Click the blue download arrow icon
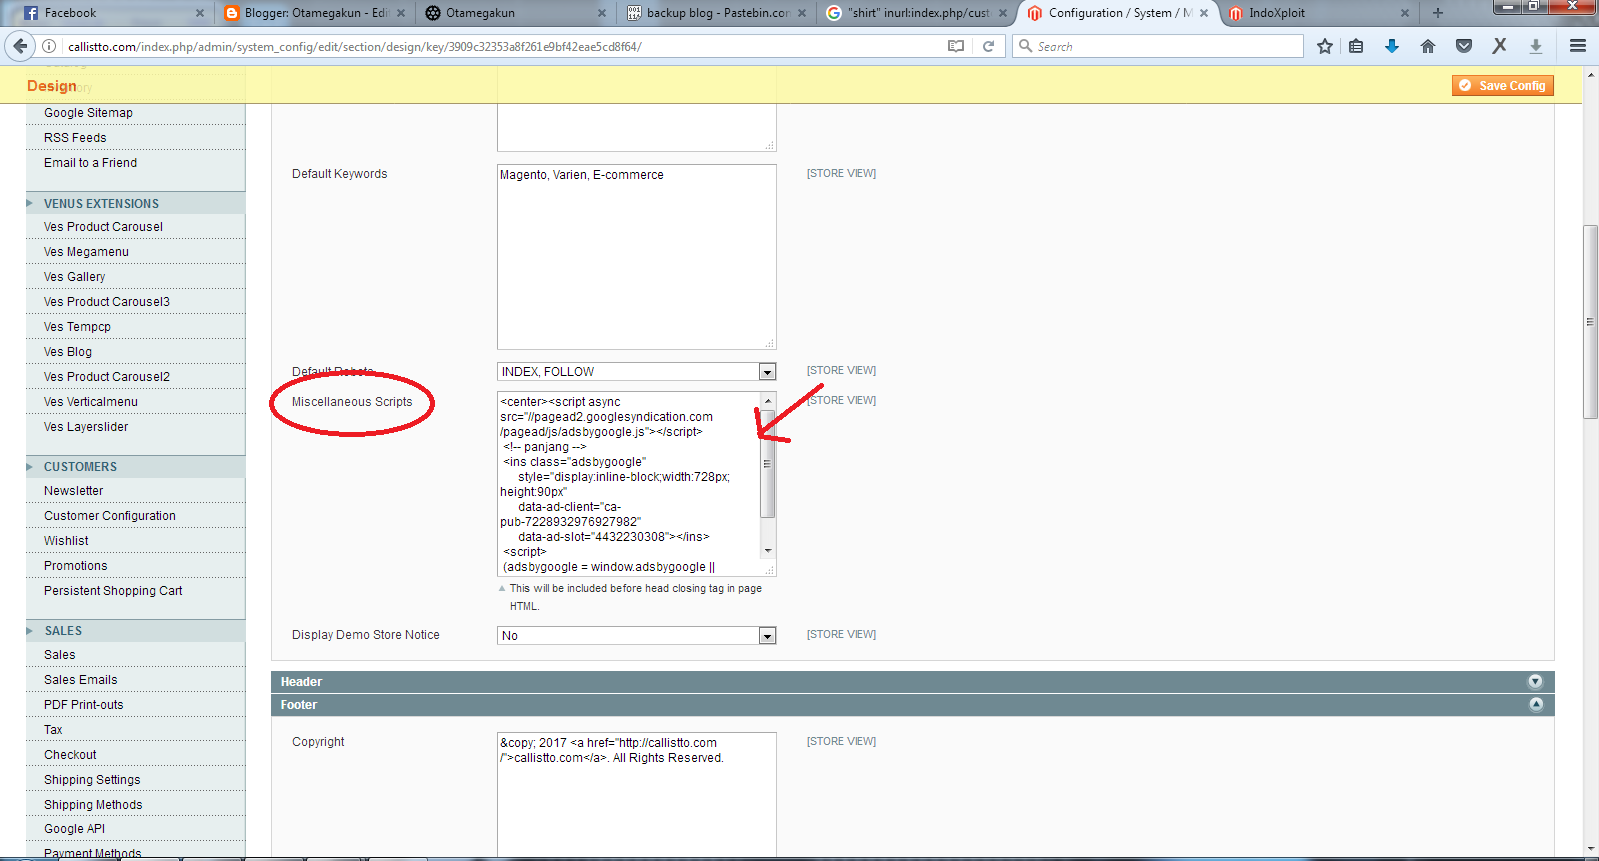Screen dimensions: 1599x861 pyautogui.click(x=1391, y=46)
